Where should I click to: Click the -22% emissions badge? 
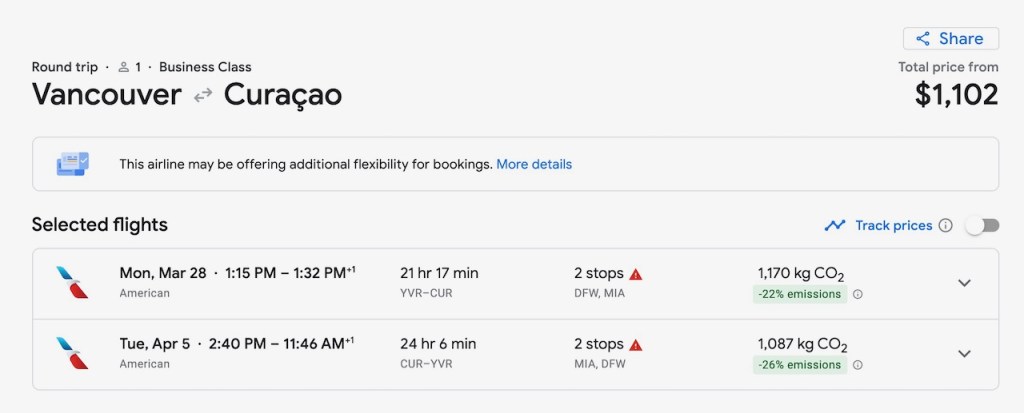point(799,295)
